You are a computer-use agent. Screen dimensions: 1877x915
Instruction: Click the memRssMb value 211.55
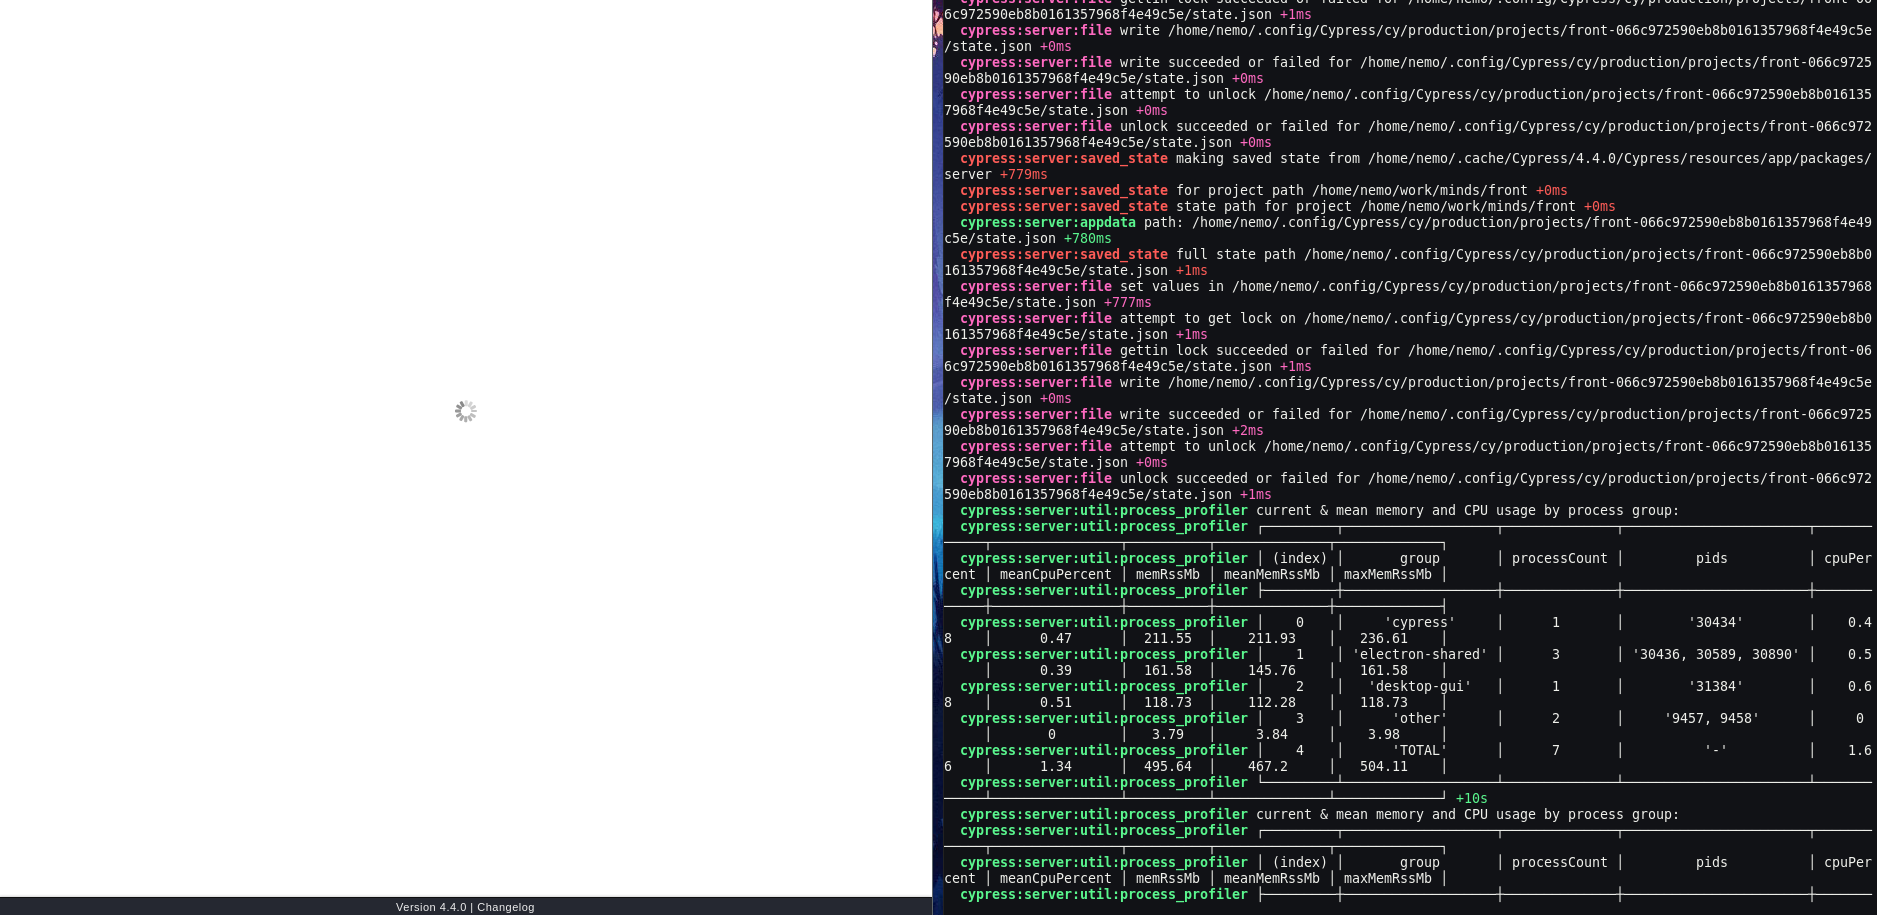point(1167,638)
